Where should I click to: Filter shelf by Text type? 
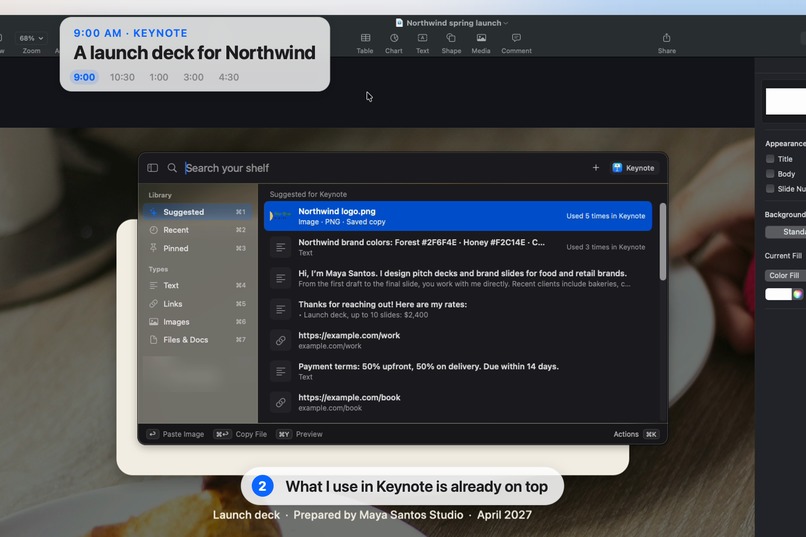197,285
